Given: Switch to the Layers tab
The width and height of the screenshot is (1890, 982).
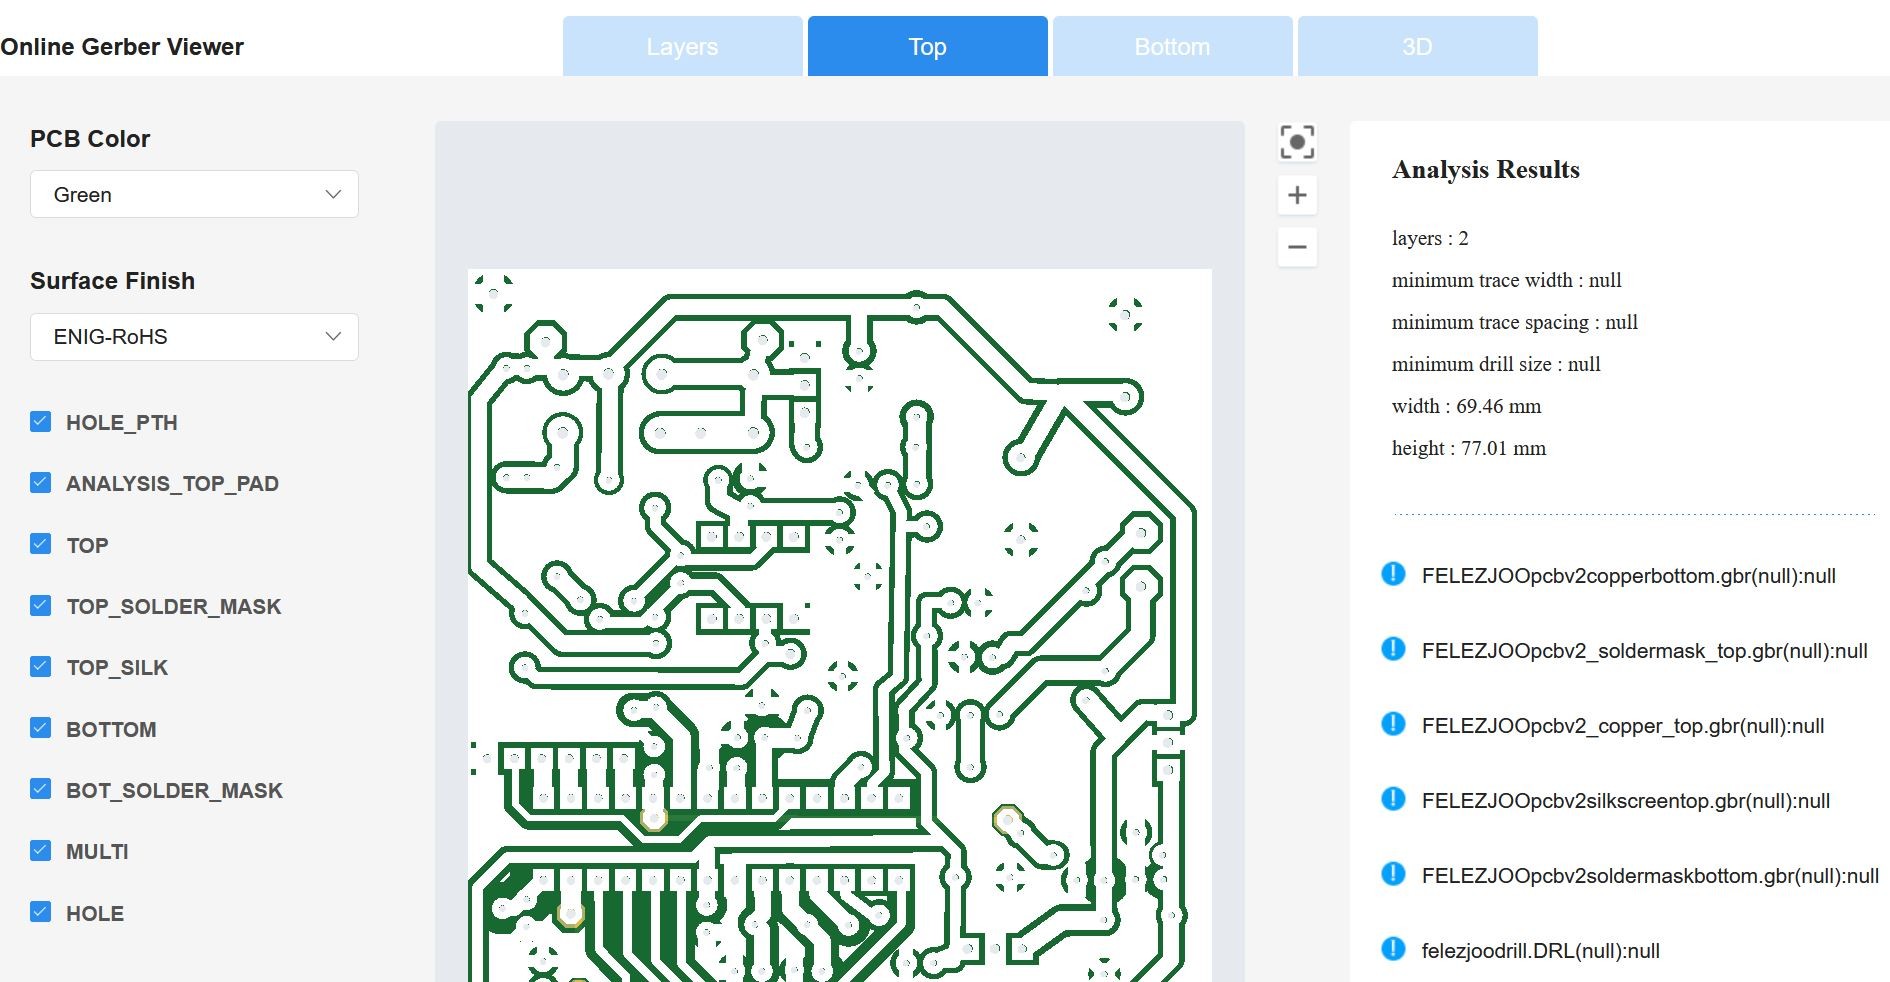Looking at the screenshot, I should pyautogui.click(x=682, y=47).
